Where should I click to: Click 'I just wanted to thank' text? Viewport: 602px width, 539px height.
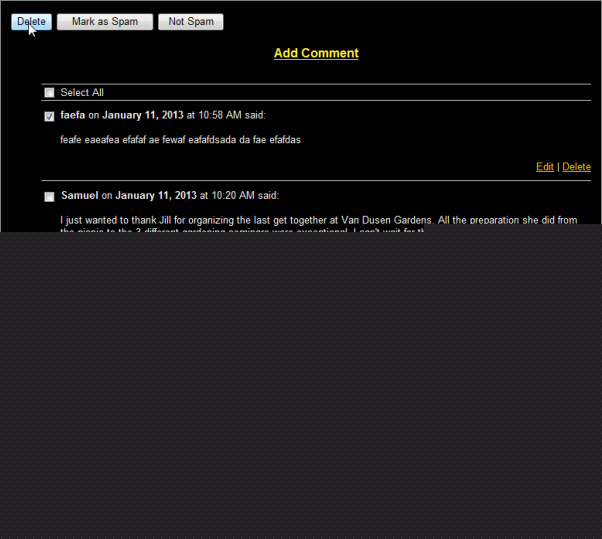[x=110, y=220]
